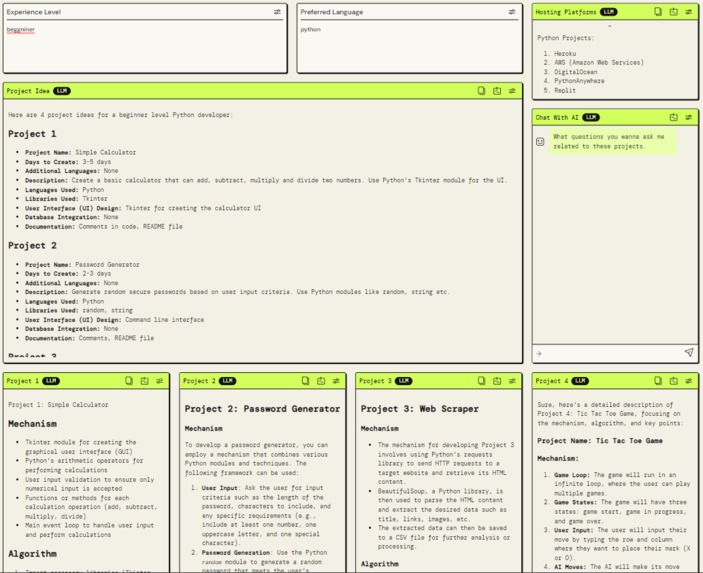Image resolution: width=703 pixels, height=573 pixels.
Task: Open Hosting Platforms card settings sliders icon
Action: pos(688,12)
